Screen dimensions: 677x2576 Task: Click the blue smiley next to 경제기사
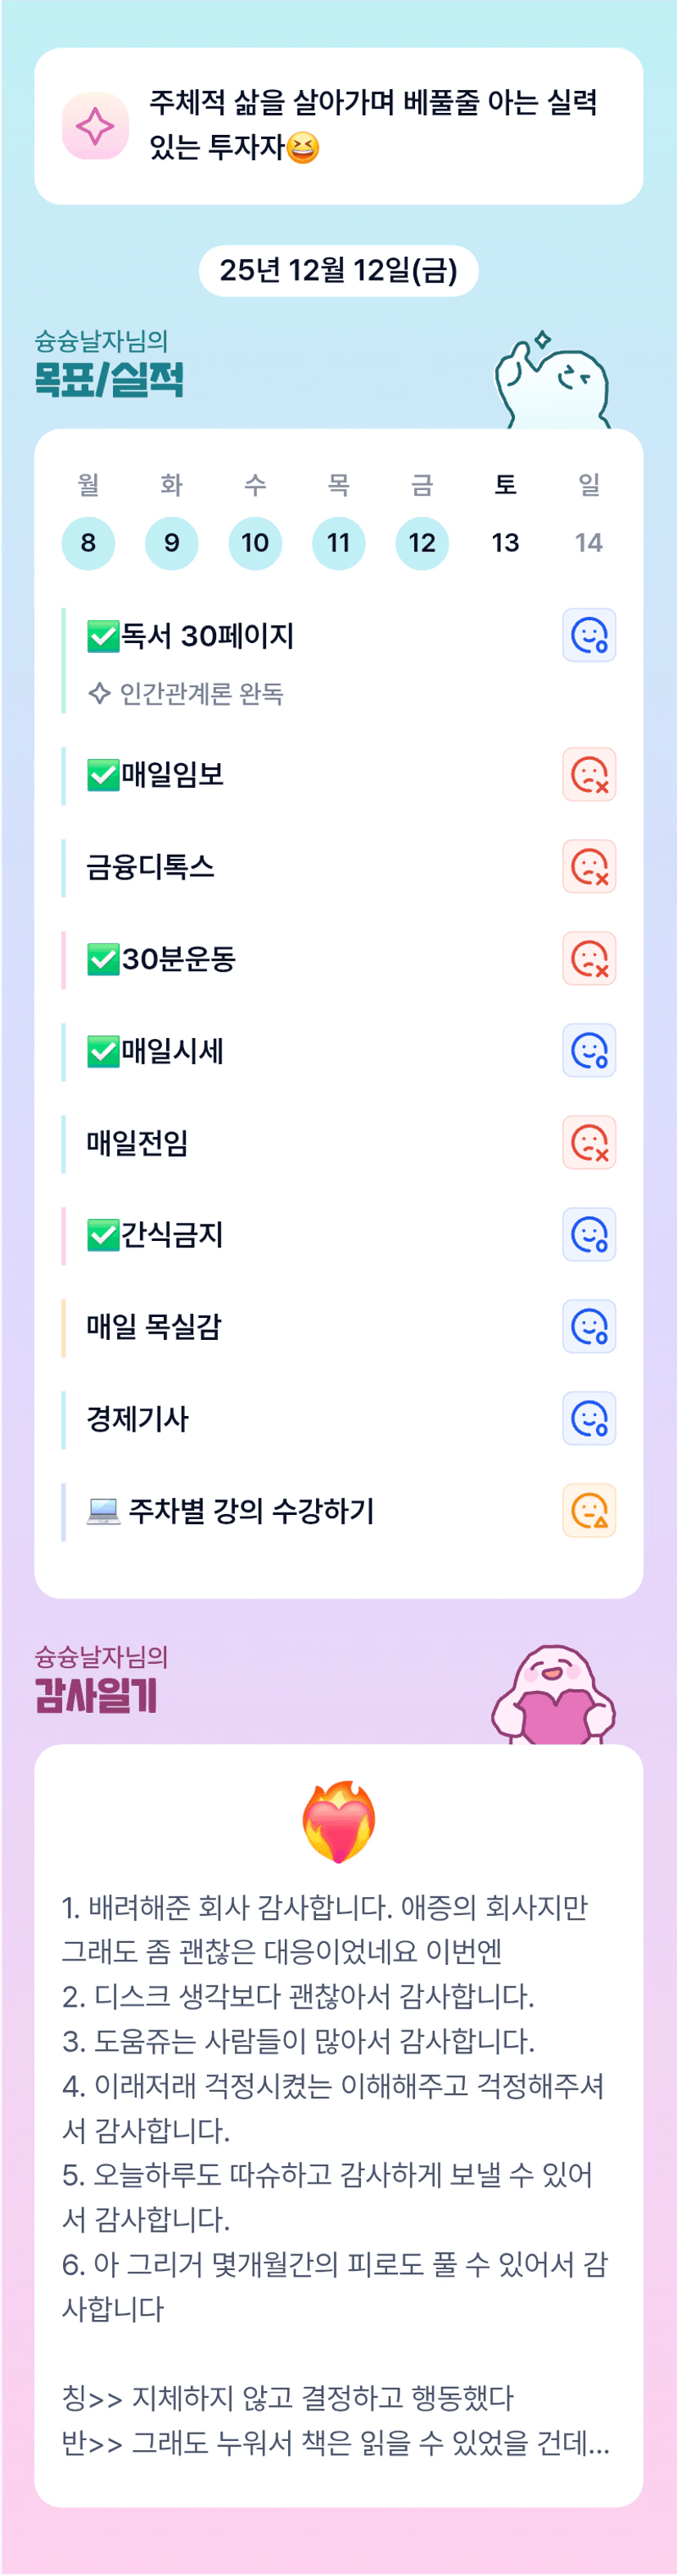[x=588, y=1418]
